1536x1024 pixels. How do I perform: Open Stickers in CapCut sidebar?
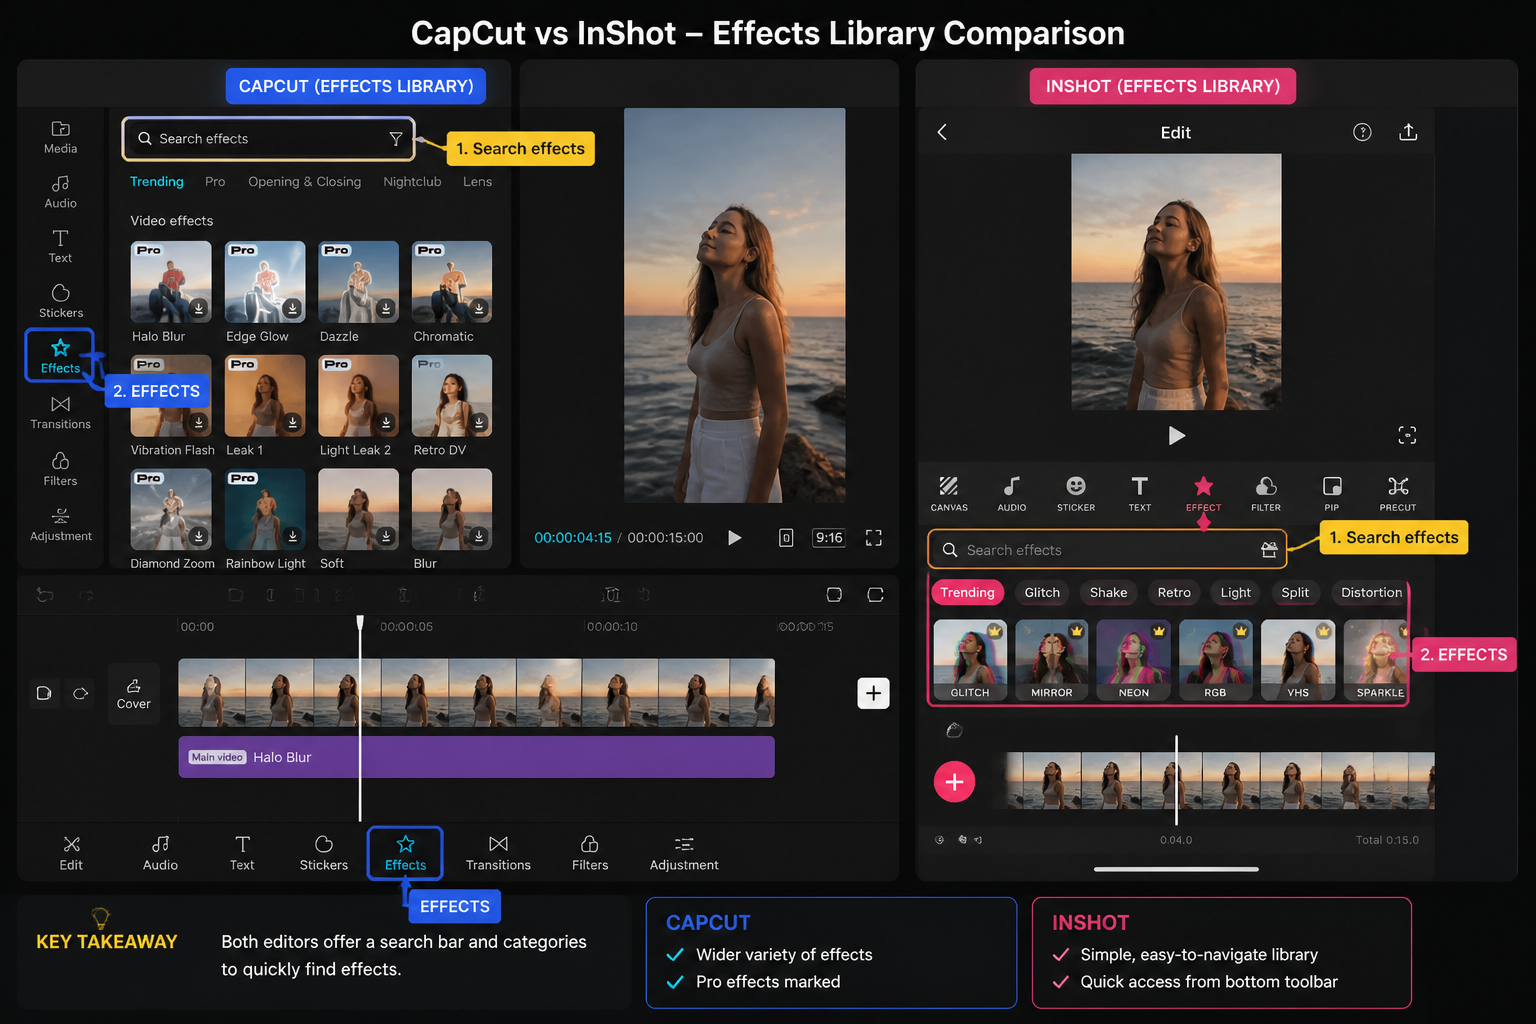[x=60, y=301]
